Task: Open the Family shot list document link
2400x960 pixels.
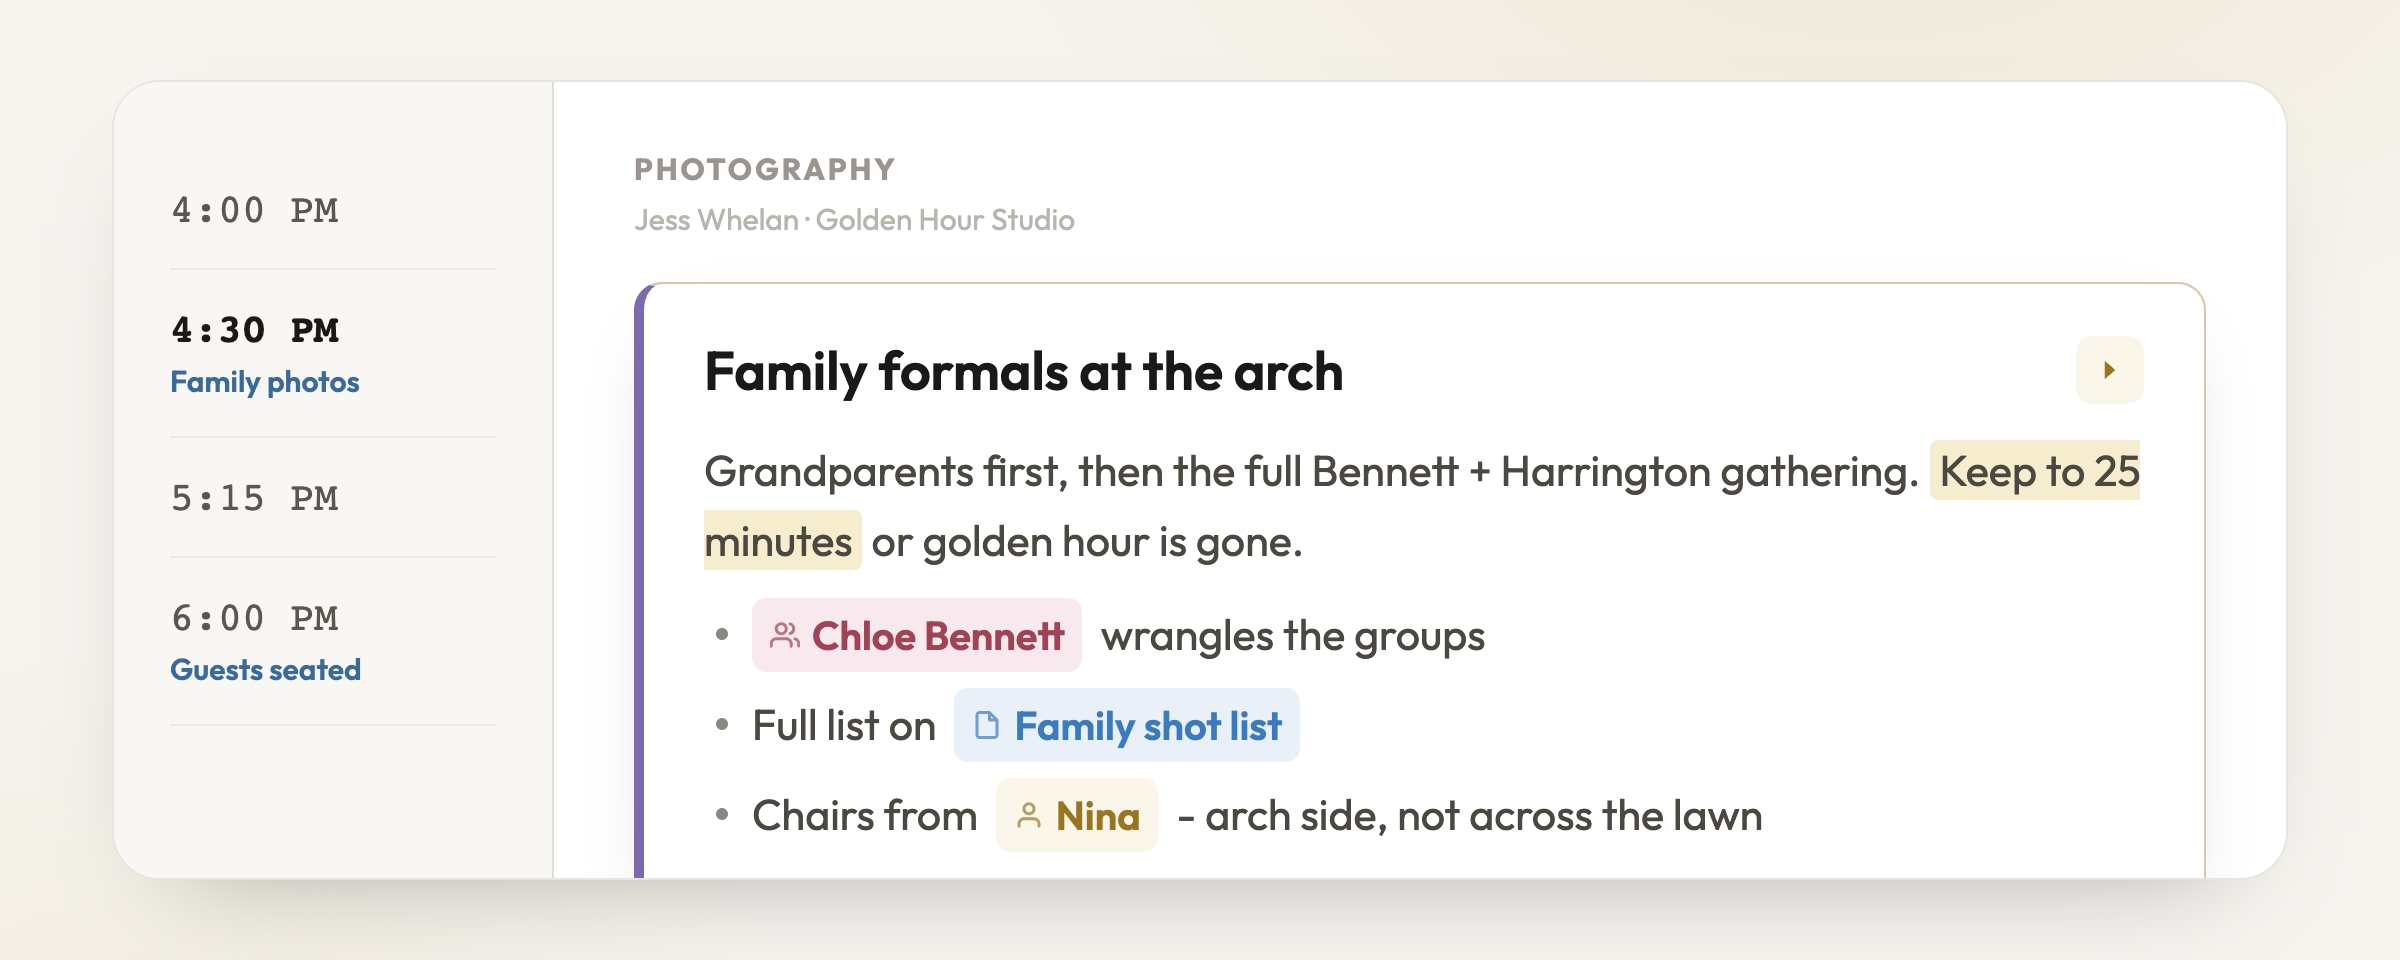Action: (1126, 725)
